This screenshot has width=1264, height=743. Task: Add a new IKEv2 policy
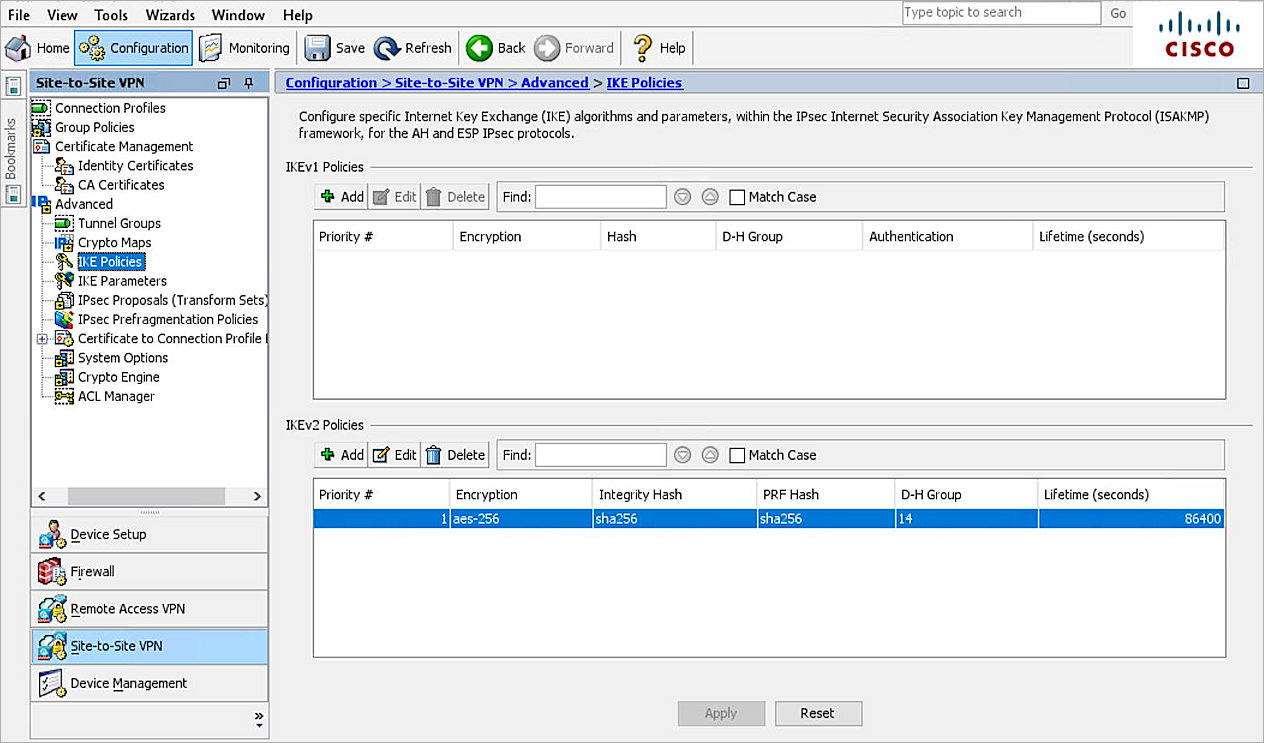click(x=341, y=455)
